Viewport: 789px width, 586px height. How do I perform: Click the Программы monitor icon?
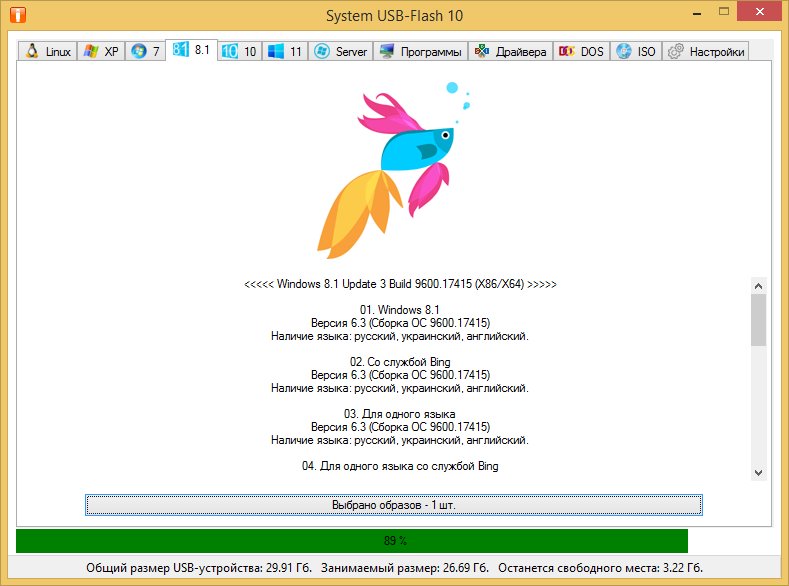pos(387,51)
